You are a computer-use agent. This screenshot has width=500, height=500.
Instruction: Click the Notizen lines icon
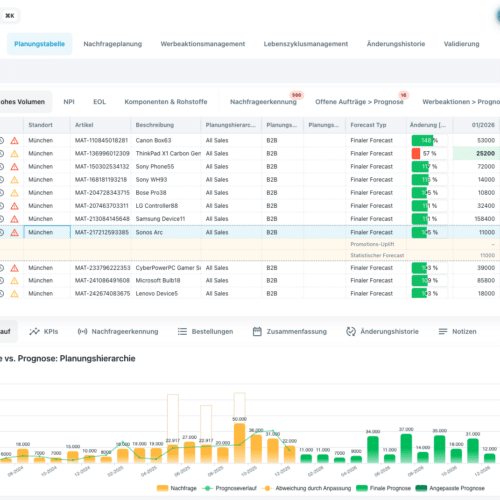[443, 331]
